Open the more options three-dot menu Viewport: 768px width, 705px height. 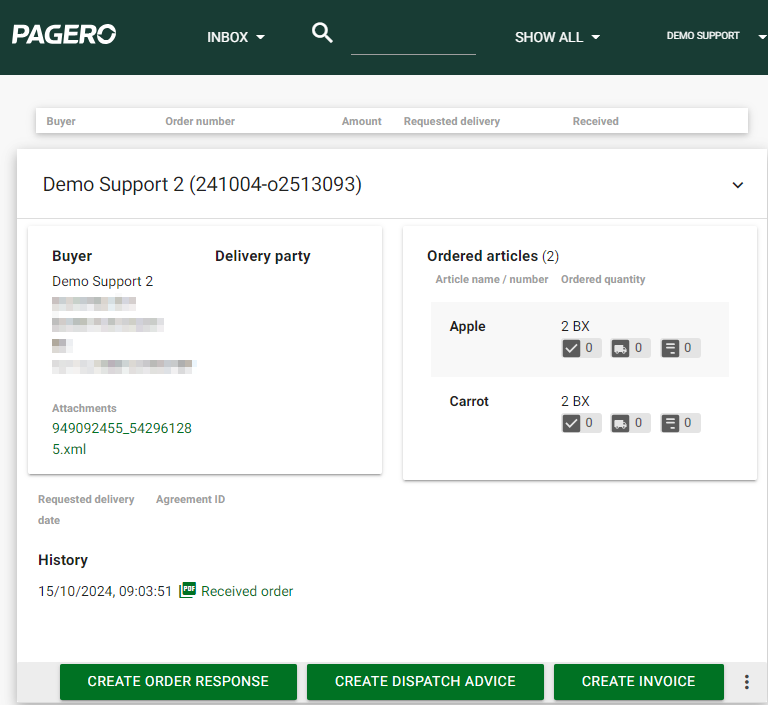click(746, 682)
